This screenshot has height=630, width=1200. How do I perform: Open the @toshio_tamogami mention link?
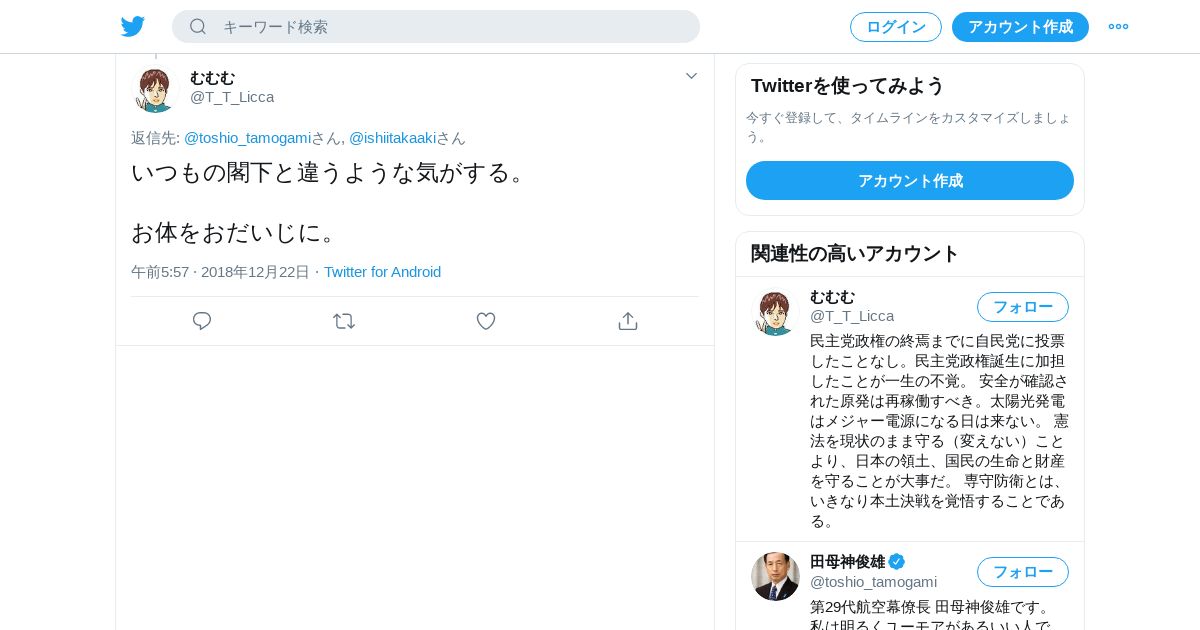coord(248,138)
